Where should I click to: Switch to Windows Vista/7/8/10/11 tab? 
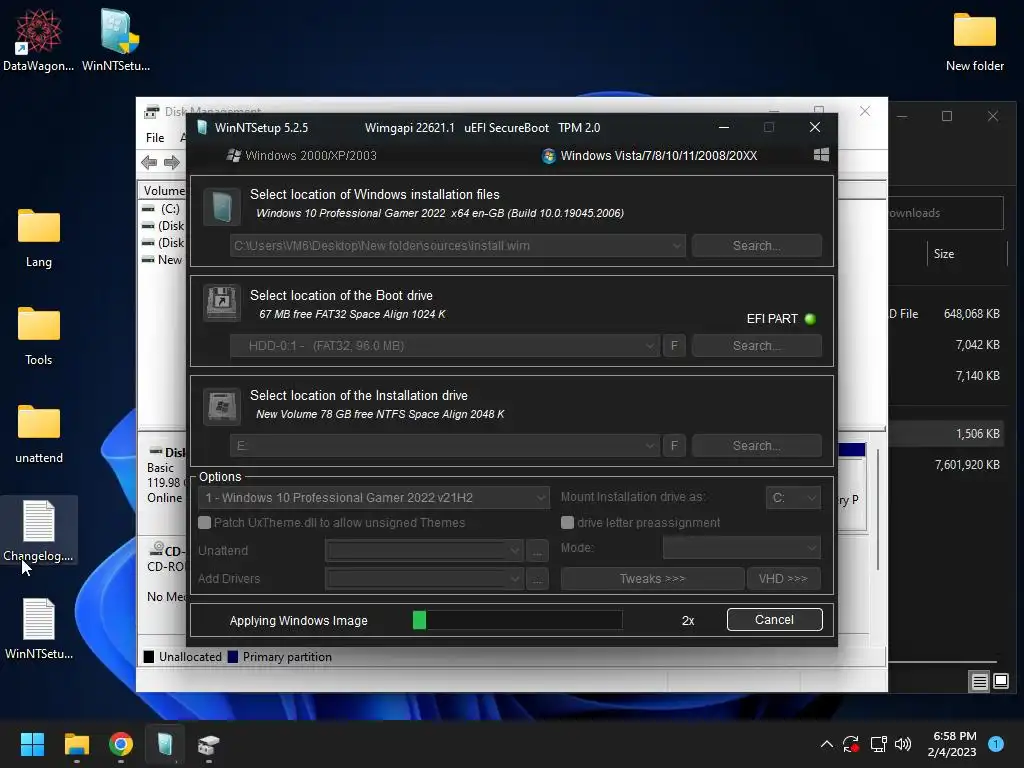(x=650, y=155)
